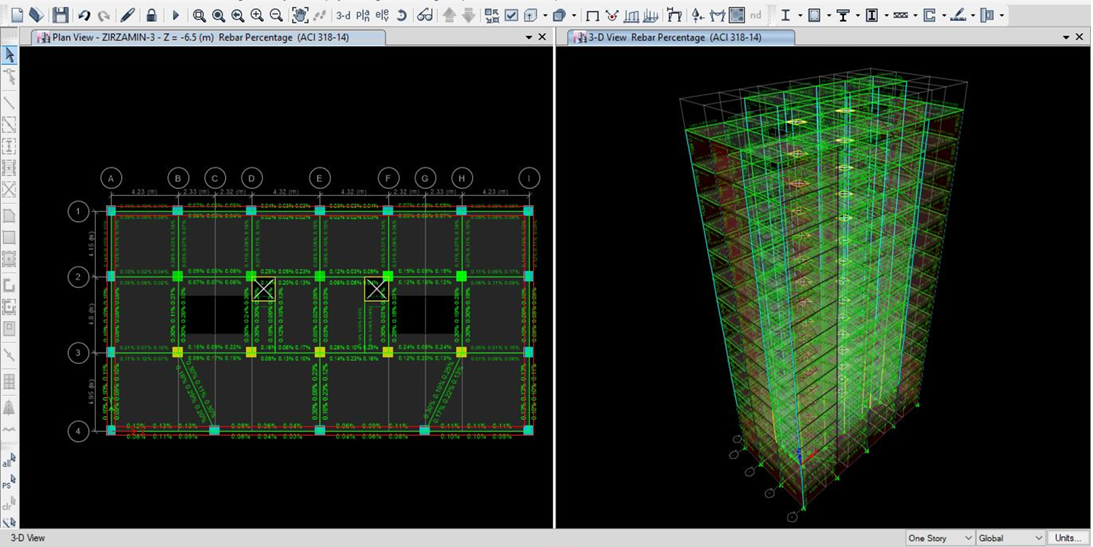The height and width of the screenshot is (547, 1093).
Task: Click the Rotate 3D View icon
Action: (x=401, y=15)
